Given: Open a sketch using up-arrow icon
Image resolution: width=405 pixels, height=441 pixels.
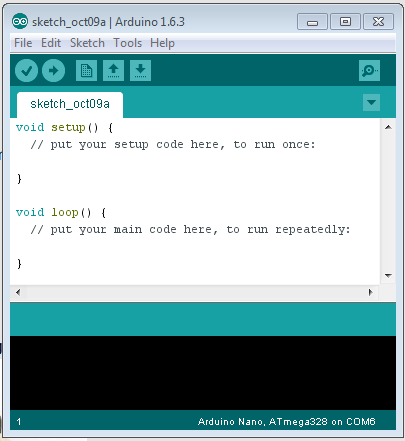Looking at the screenshot, I should click(x=113, y=70).
